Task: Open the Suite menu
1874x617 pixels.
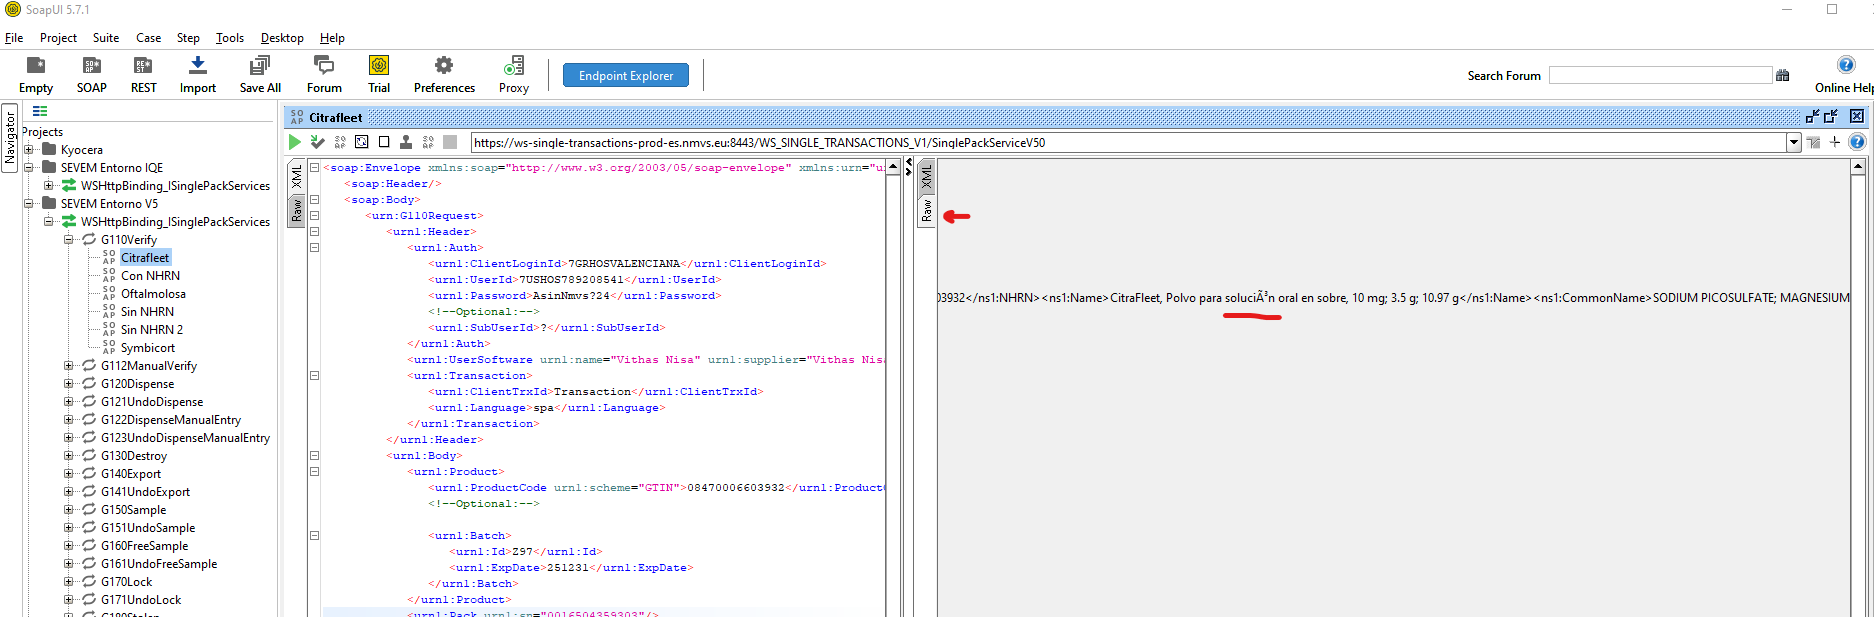Action: pos(106,38)
